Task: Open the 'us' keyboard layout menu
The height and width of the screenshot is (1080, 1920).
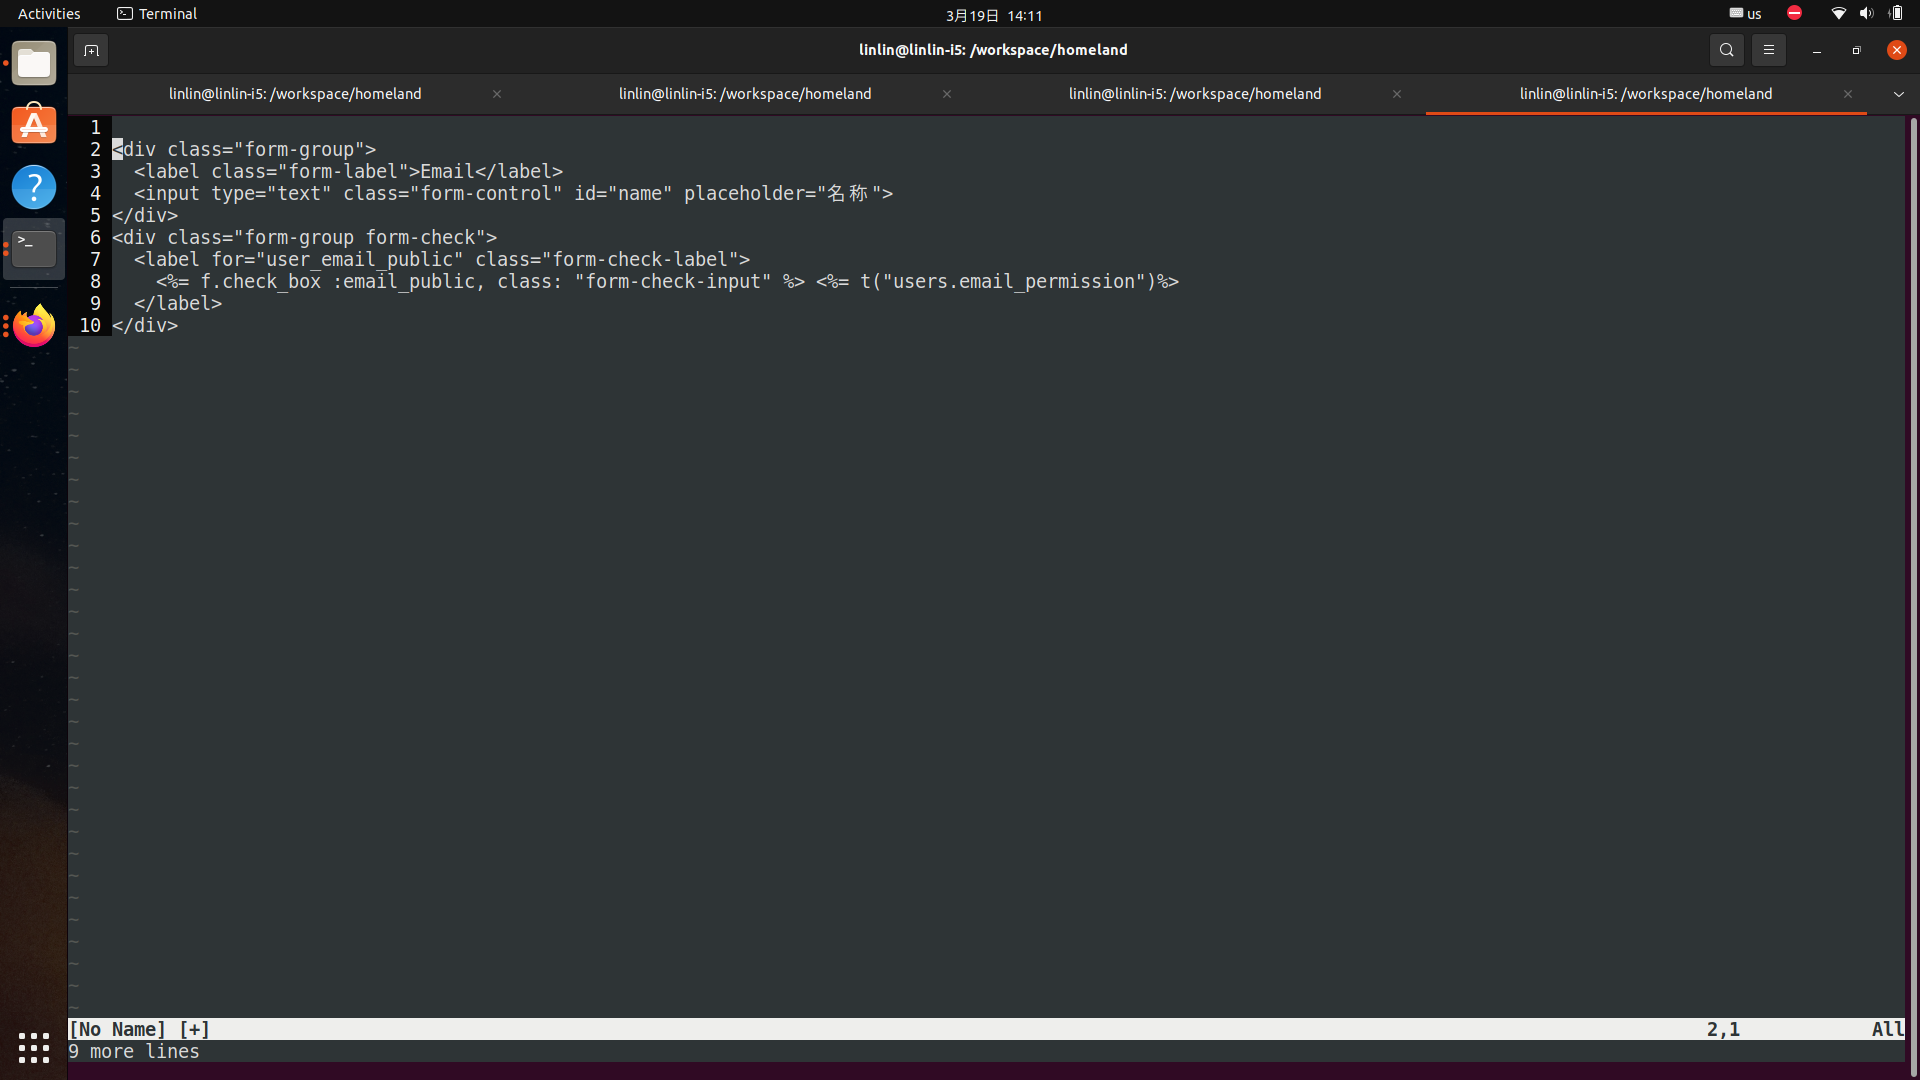Action: (1746, 14)
